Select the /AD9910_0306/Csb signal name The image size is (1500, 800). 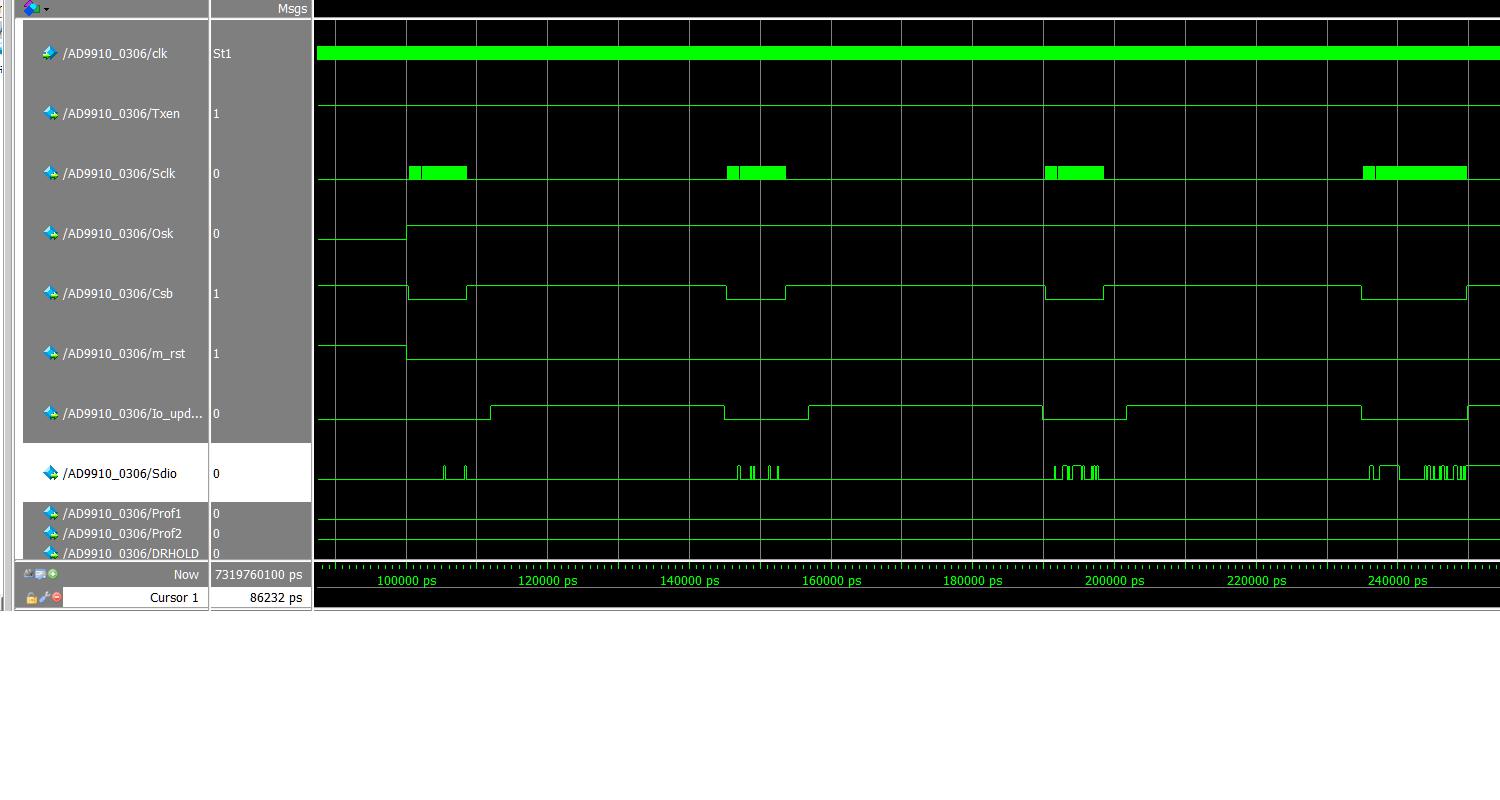pyautogui.click(x=118, y=293)
